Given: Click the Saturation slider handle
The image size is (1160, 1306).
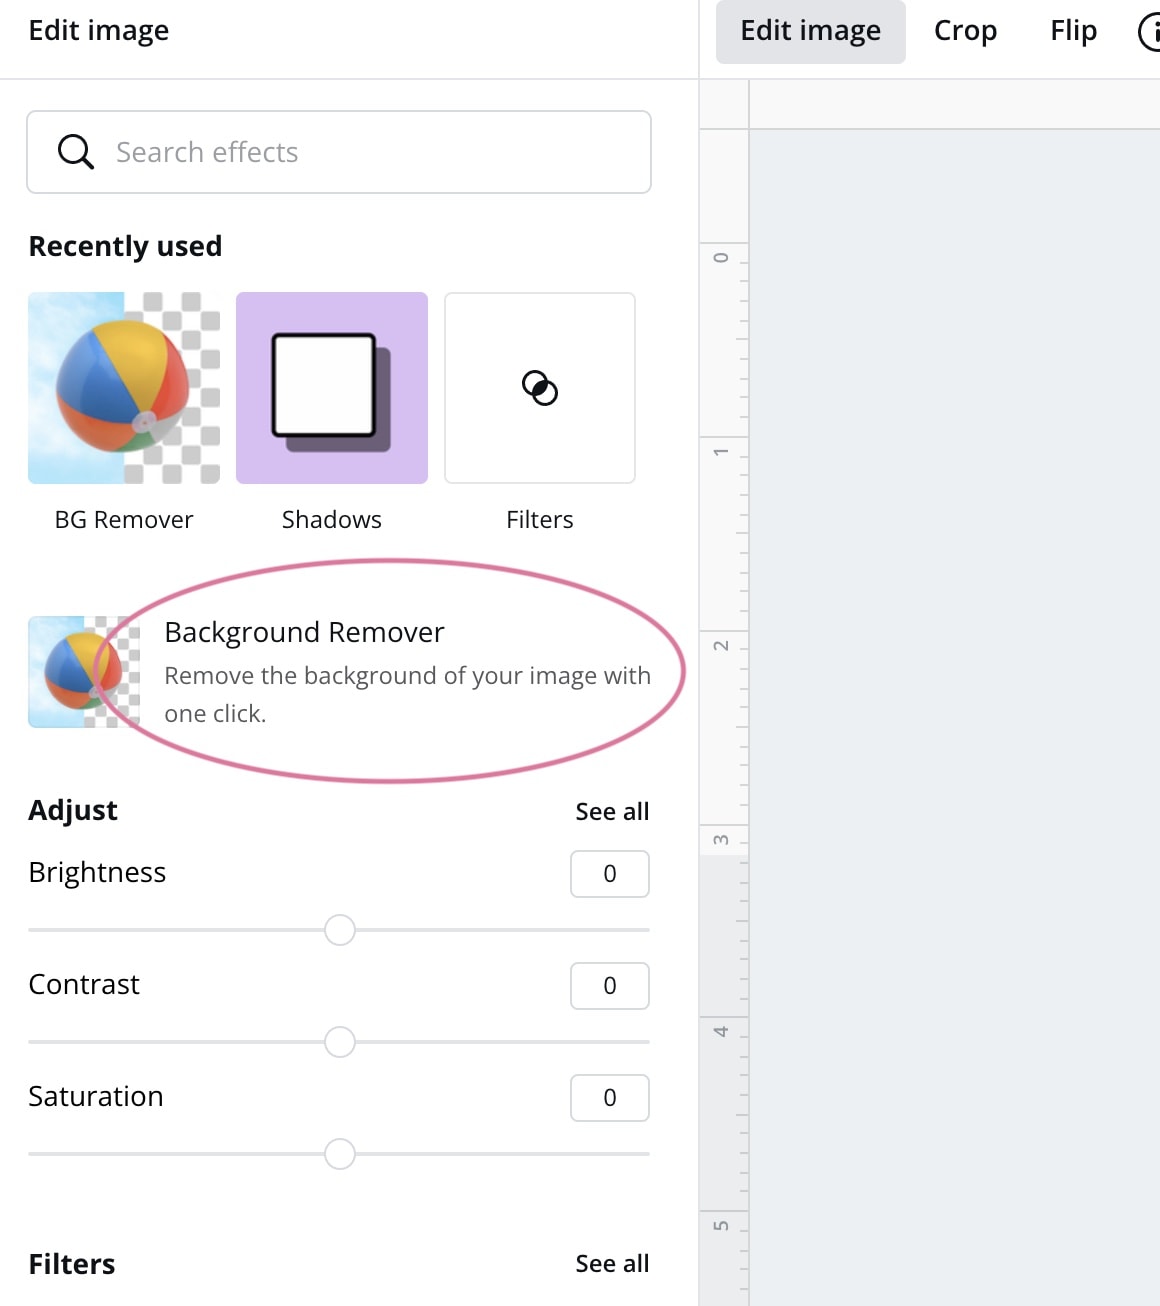Looking at the screenshot, I should [x=340, y=1154].
